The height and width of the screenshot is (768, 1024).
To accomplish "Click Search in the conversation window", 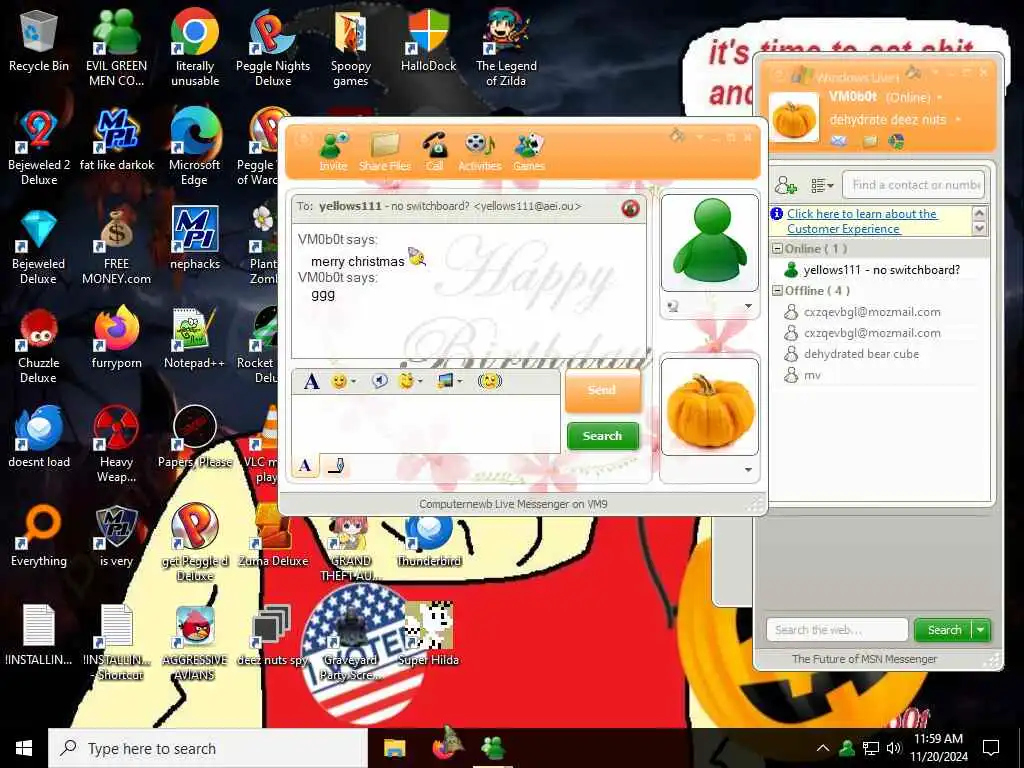I will pos(602,436).
